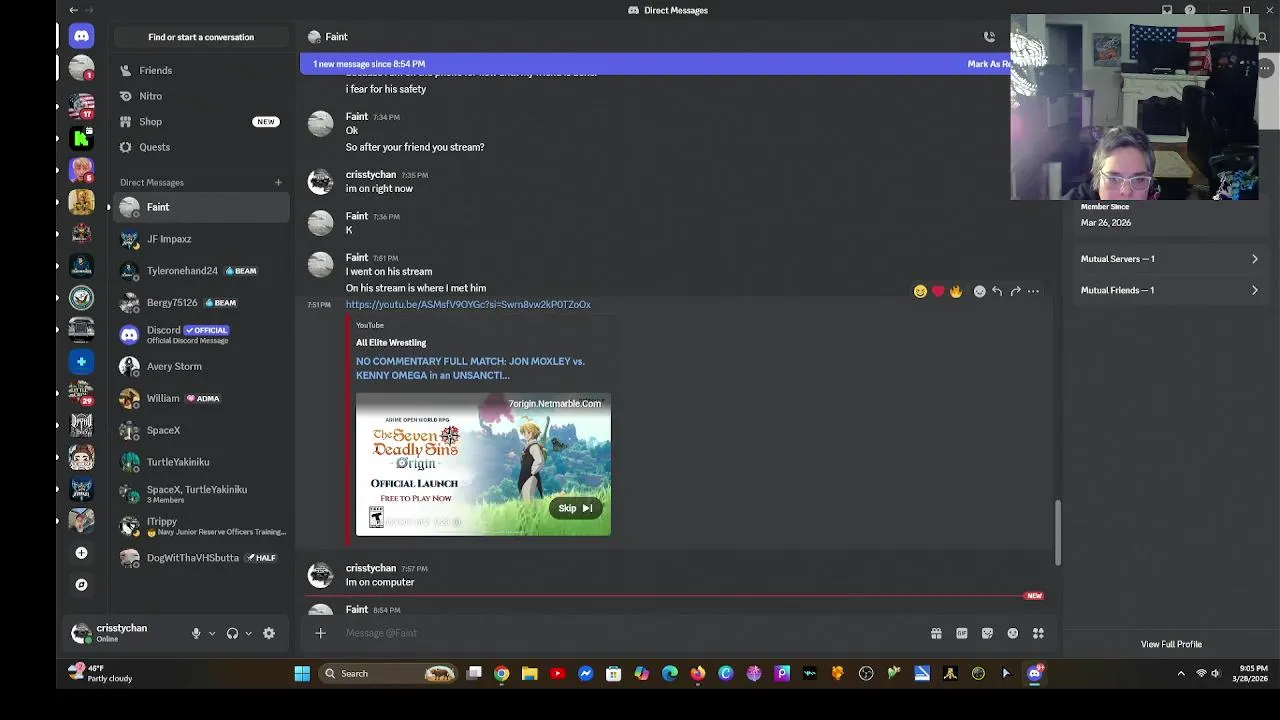Open the Bergy75126 direct message
The image size is (1280, 720).
click(201, 303)
